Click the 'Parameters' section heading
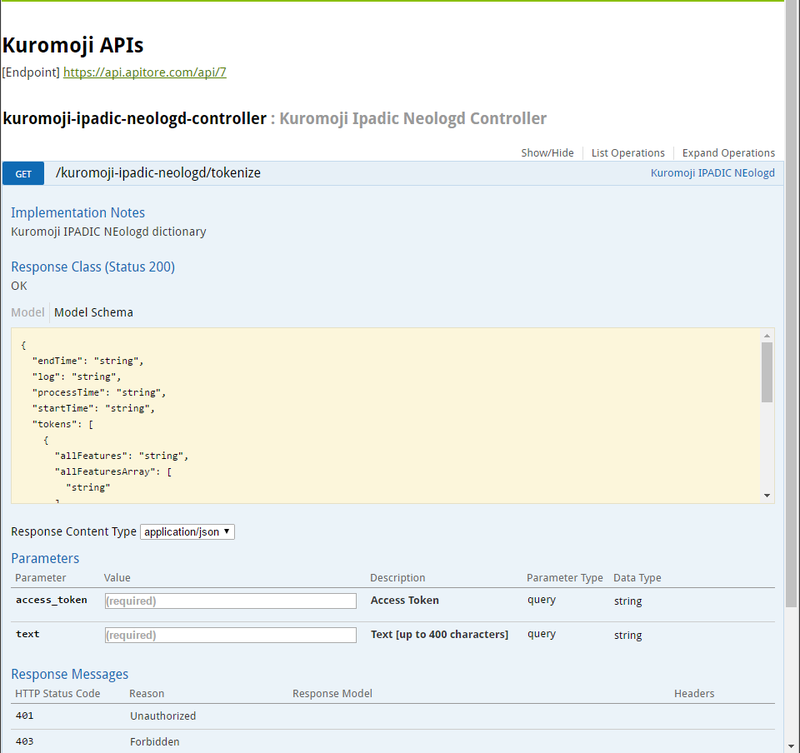The image size is (800, 753). [x=45, y=558]
